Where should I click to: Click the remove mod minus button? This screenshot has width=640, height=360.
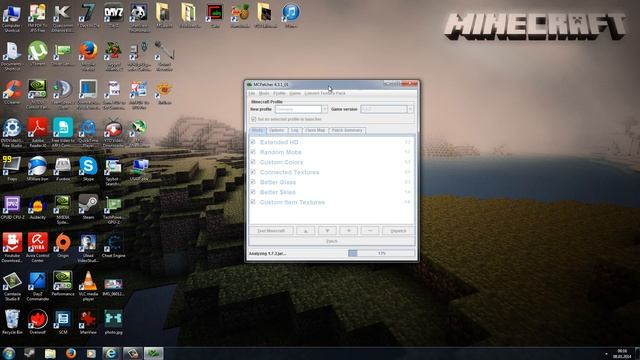370,231
